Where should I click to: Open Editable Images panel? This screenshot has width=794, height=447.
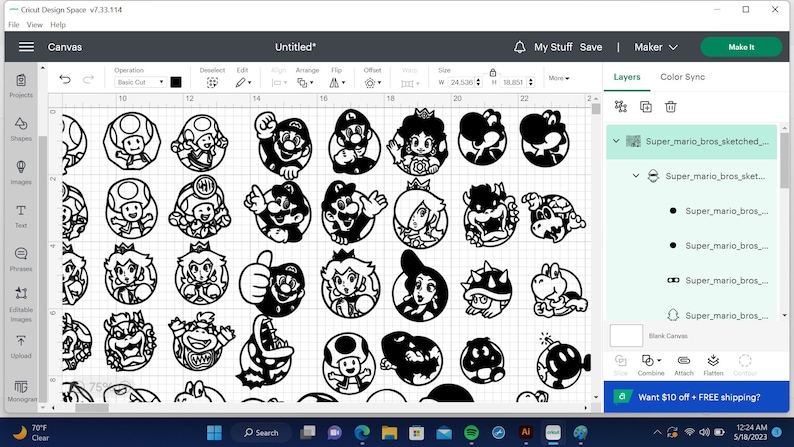click(x=21, y=304)
